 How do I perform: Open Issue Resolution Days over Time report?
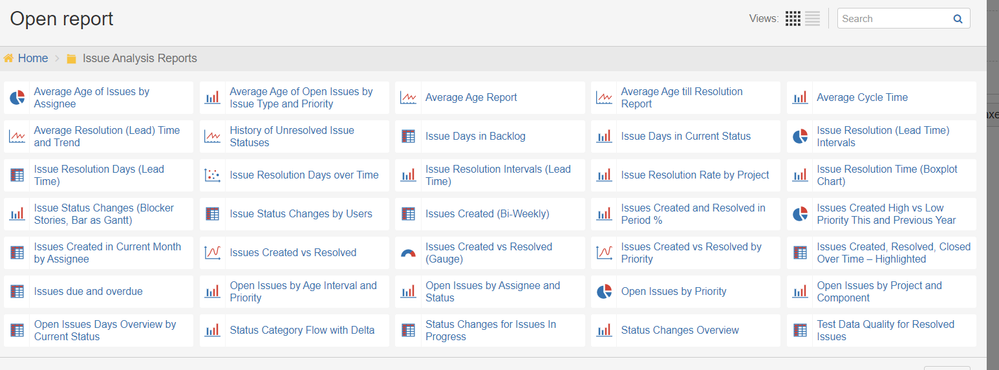[x=304, y=175]
